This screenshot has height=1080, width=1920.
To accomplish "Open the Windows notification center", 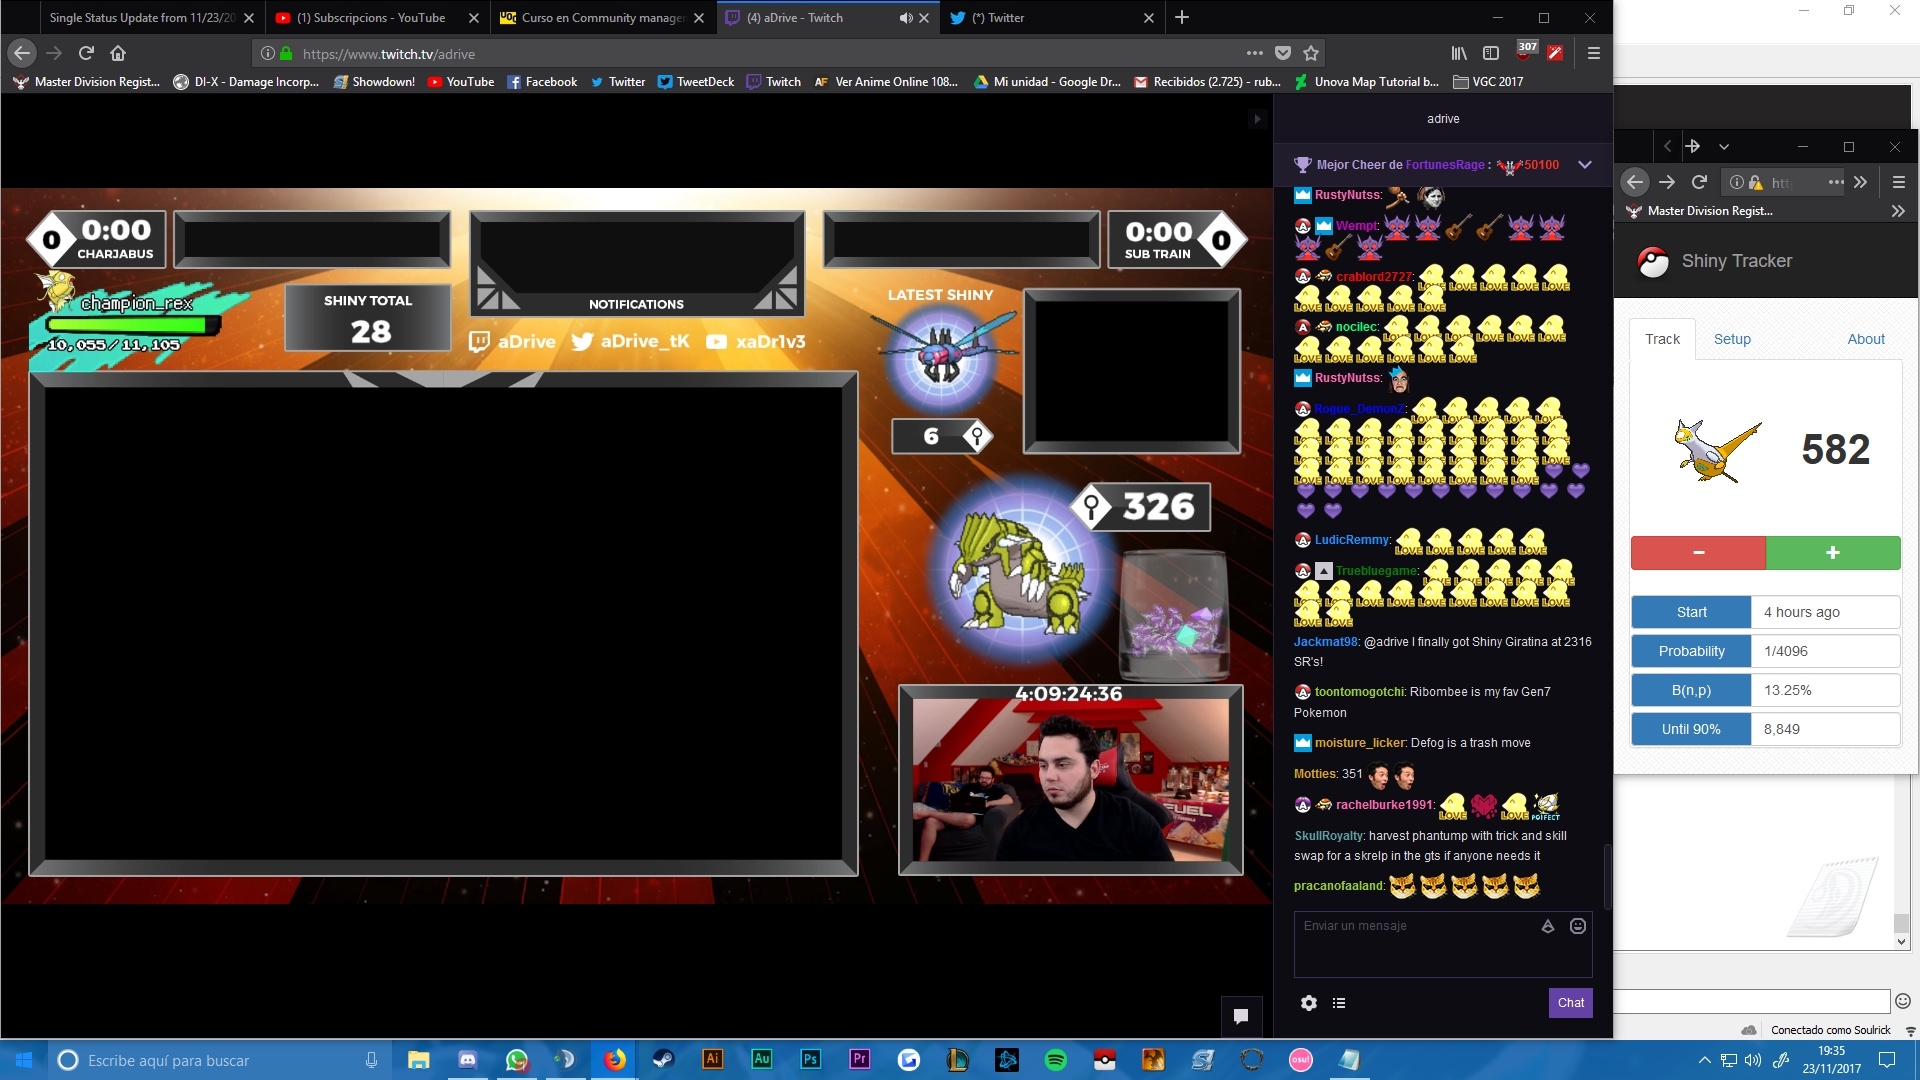I will tap(1887, 1060).
